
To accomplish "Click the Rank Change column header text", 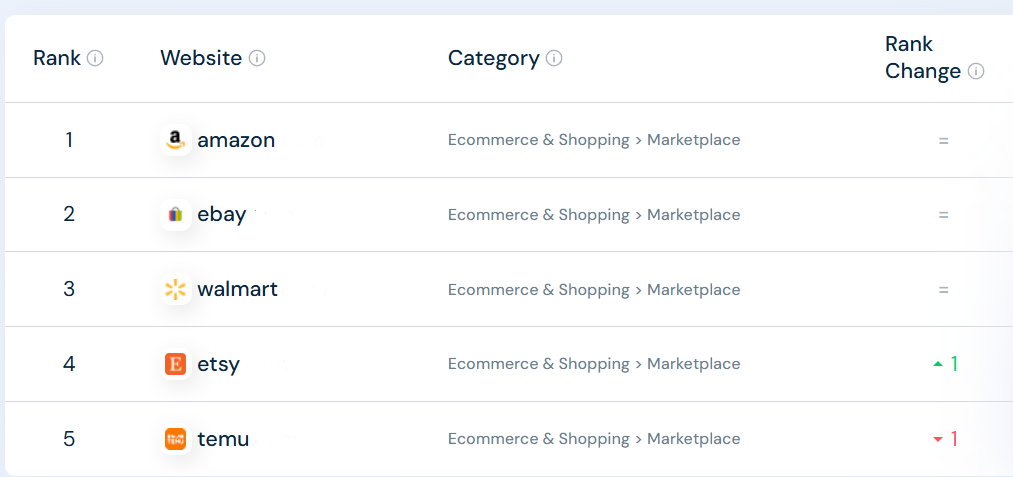I will coord(923,58).
